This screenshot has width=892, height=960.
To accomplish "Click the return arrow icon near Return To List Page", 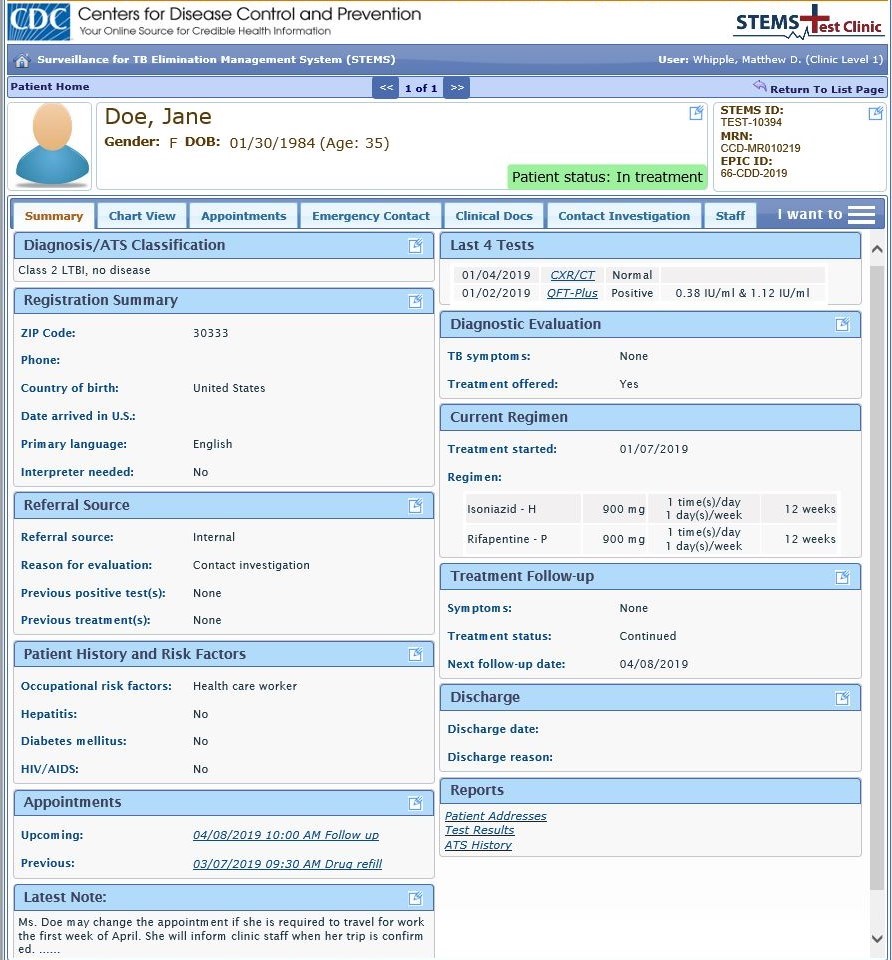I will [x=760, y=86].
